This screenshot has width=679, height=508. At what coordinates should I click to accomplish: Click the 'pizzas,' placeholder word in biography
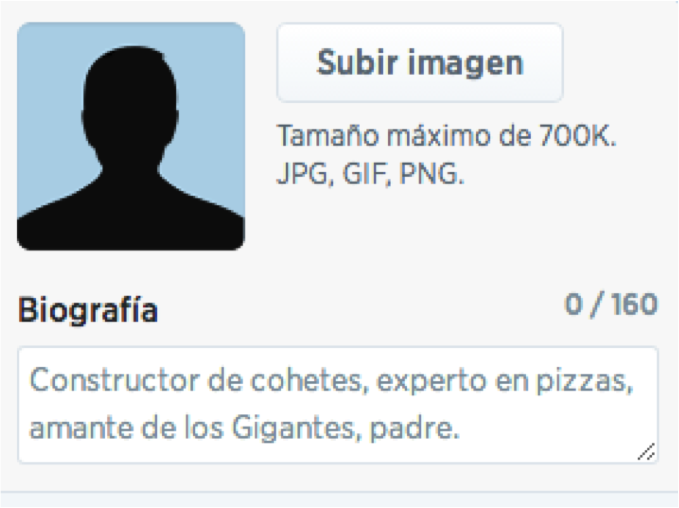pyautogui.click(x=585, y=381)
